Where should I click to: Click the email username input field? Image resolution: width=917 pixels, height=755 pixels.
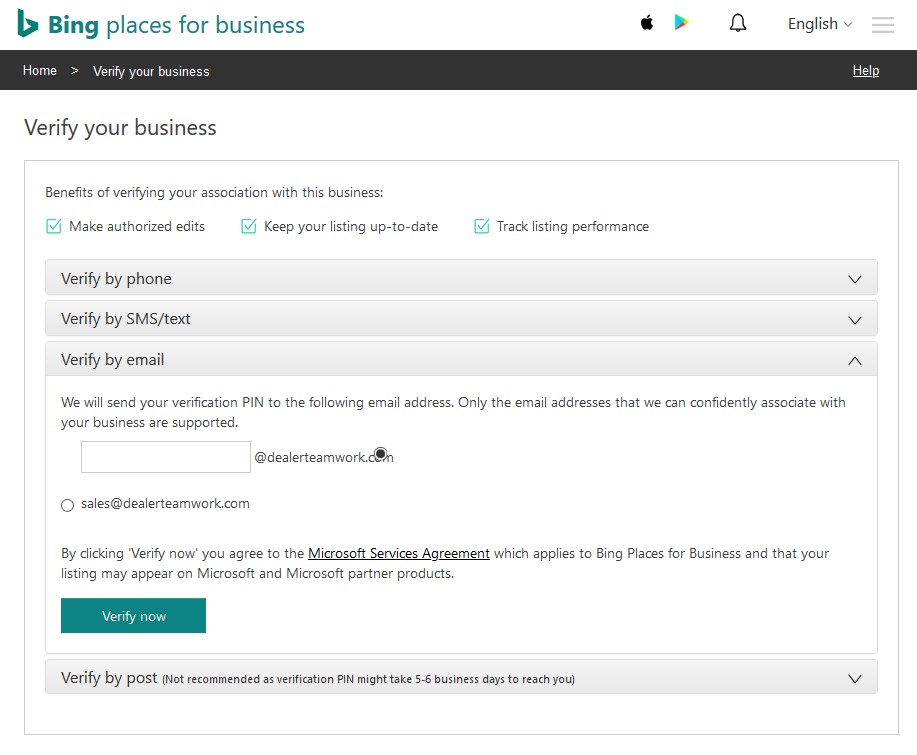[x=165, y=456]
